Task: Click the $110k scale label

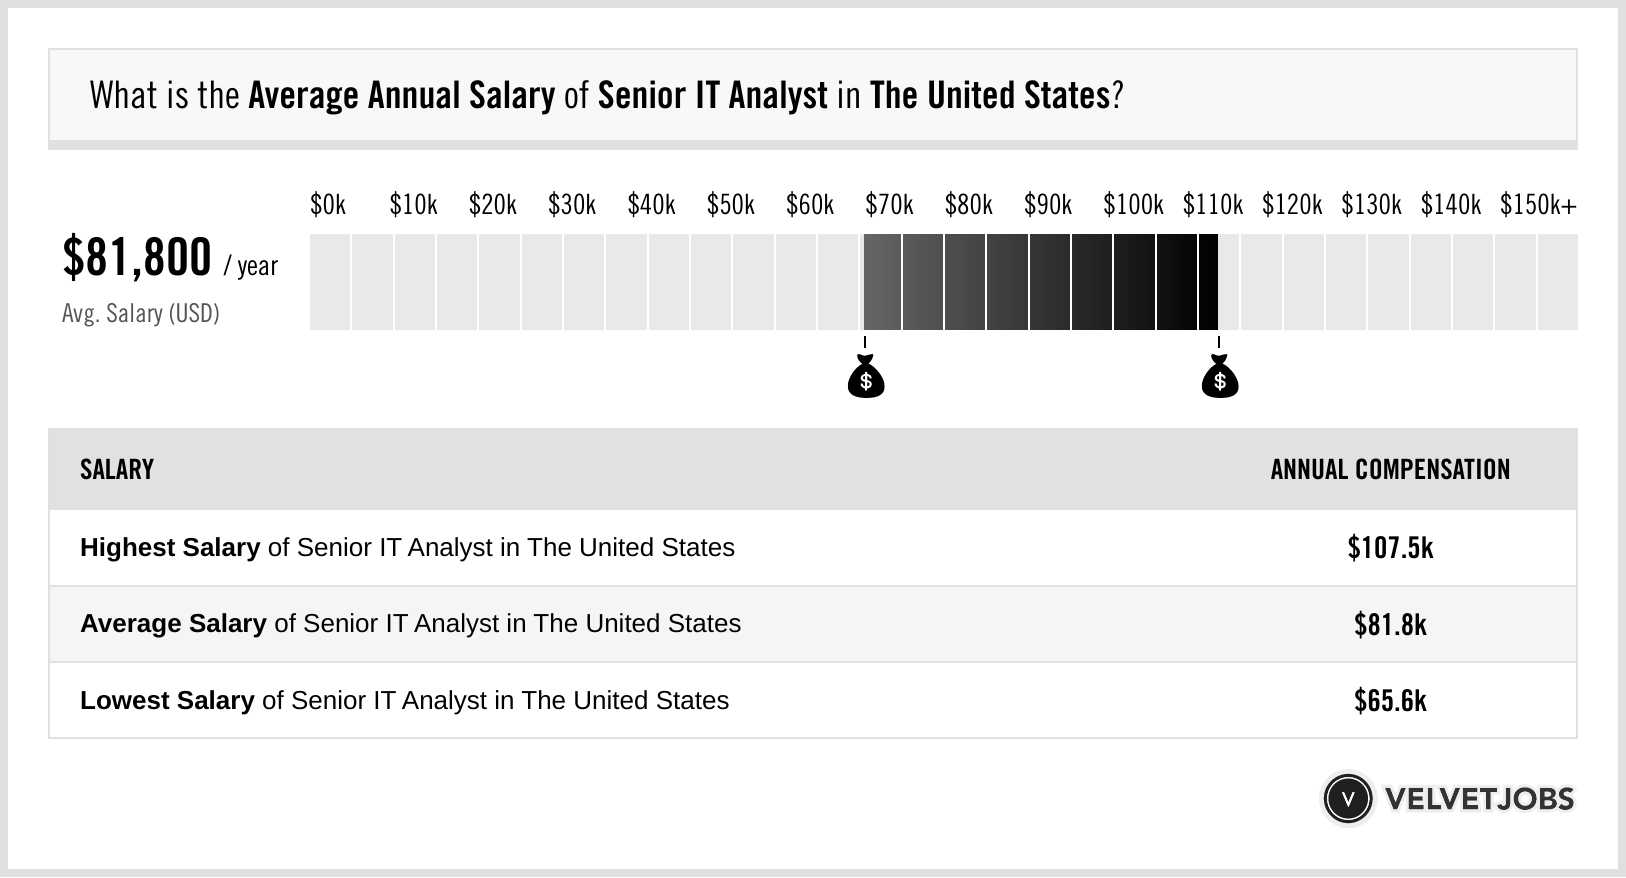Action: click(x=1212, y=205)
